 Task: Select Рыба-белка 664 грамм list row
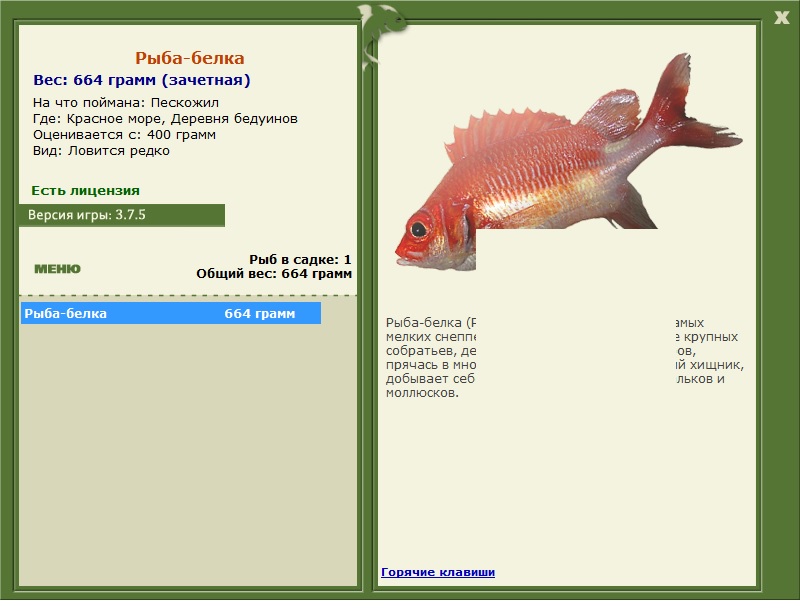coord(171,313)
